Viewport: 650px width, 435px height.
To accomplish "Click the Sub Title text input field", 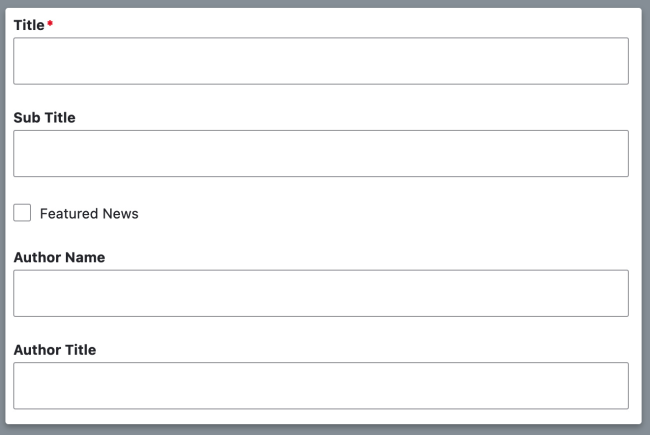I will [320, 153].
